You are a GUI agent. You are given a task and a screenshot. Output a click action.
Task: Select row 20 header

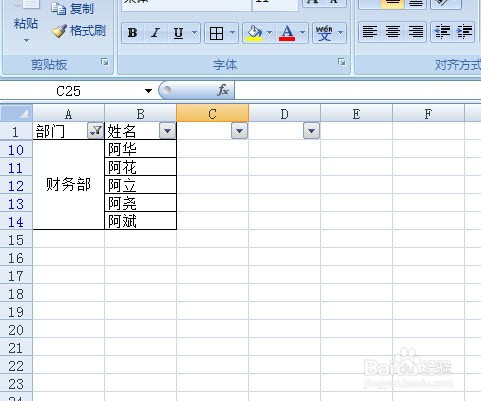click(16, 330)
